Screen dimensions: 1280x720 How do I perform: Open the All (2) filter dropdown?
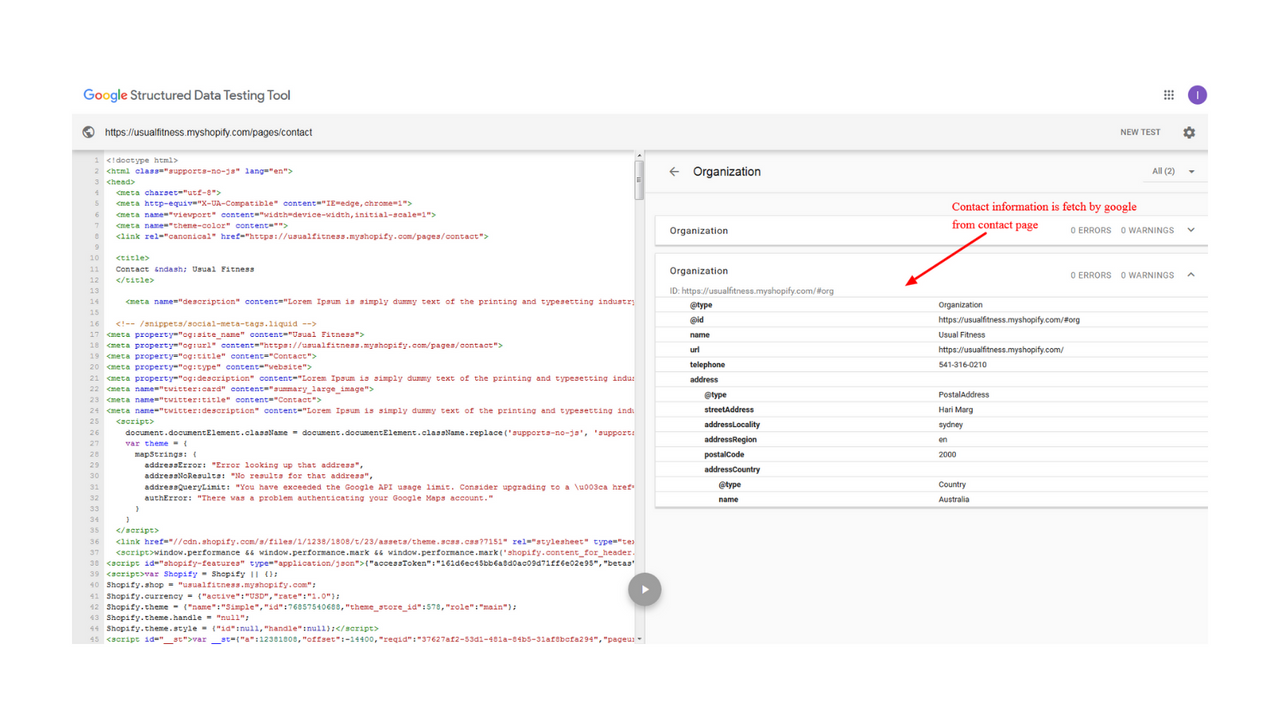pyautogui.click(x=1174, y=171)
